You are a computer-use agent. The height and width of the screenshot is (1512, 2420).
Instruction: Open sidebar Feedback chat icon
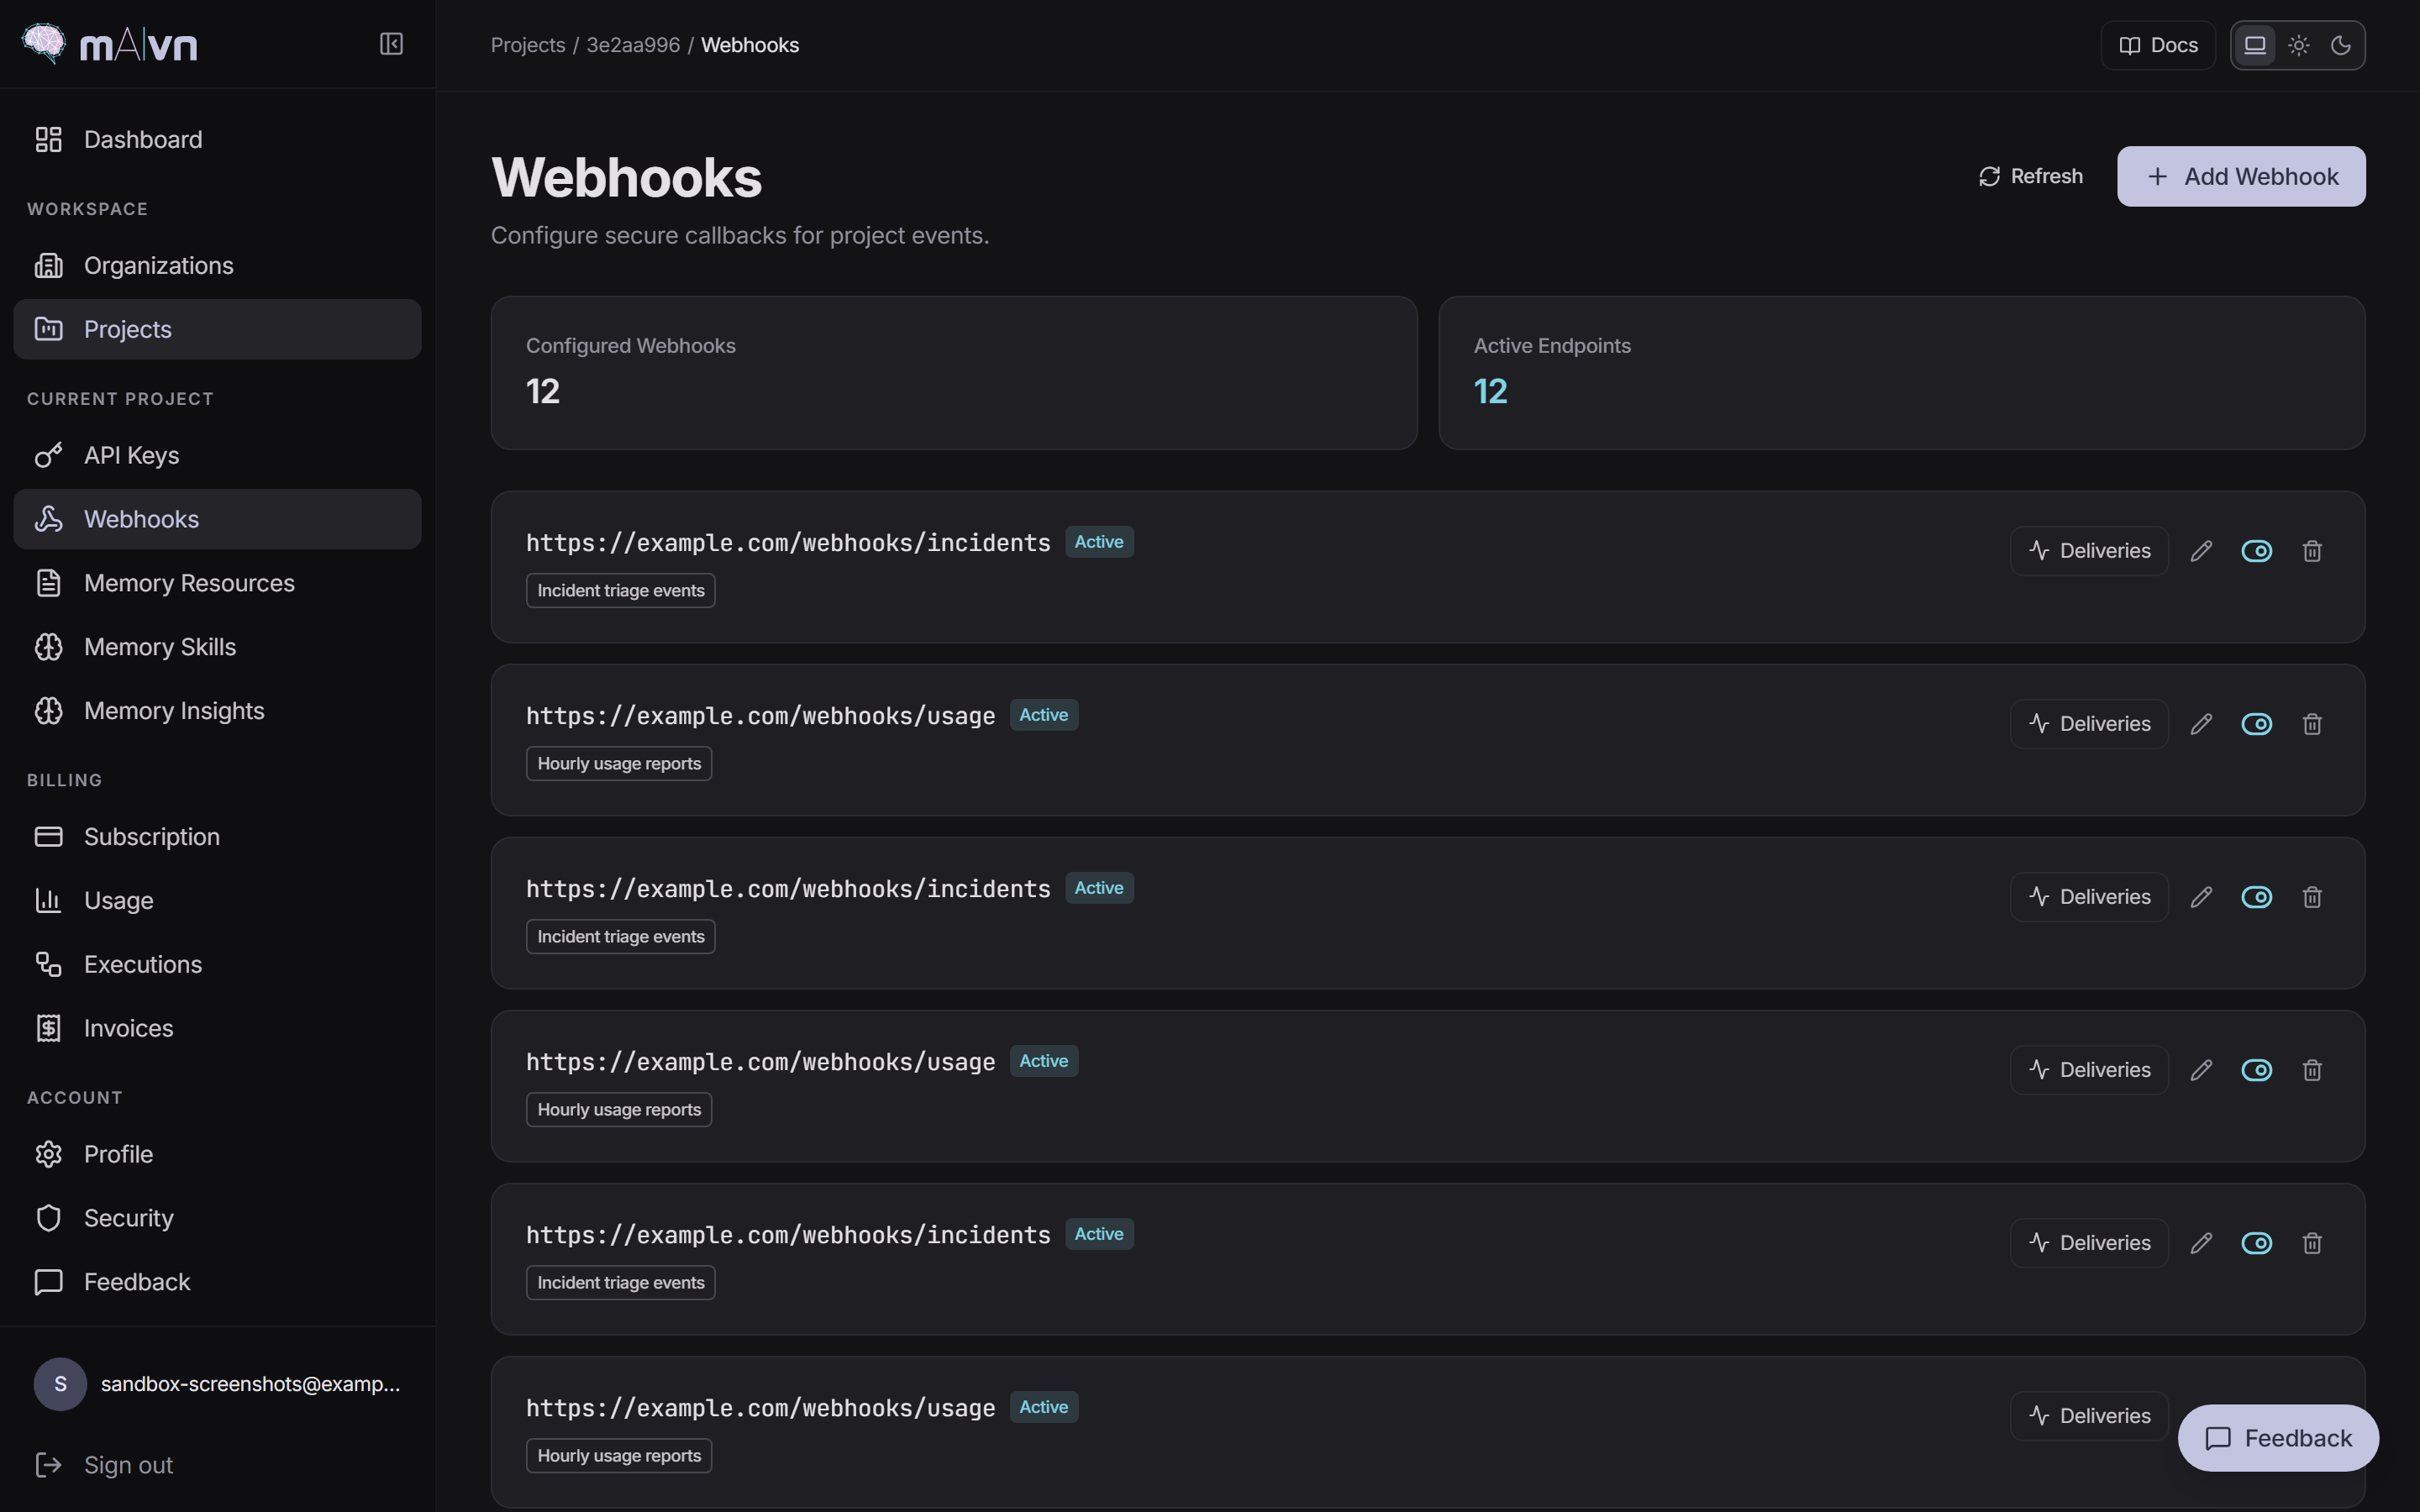[48, 1282]
